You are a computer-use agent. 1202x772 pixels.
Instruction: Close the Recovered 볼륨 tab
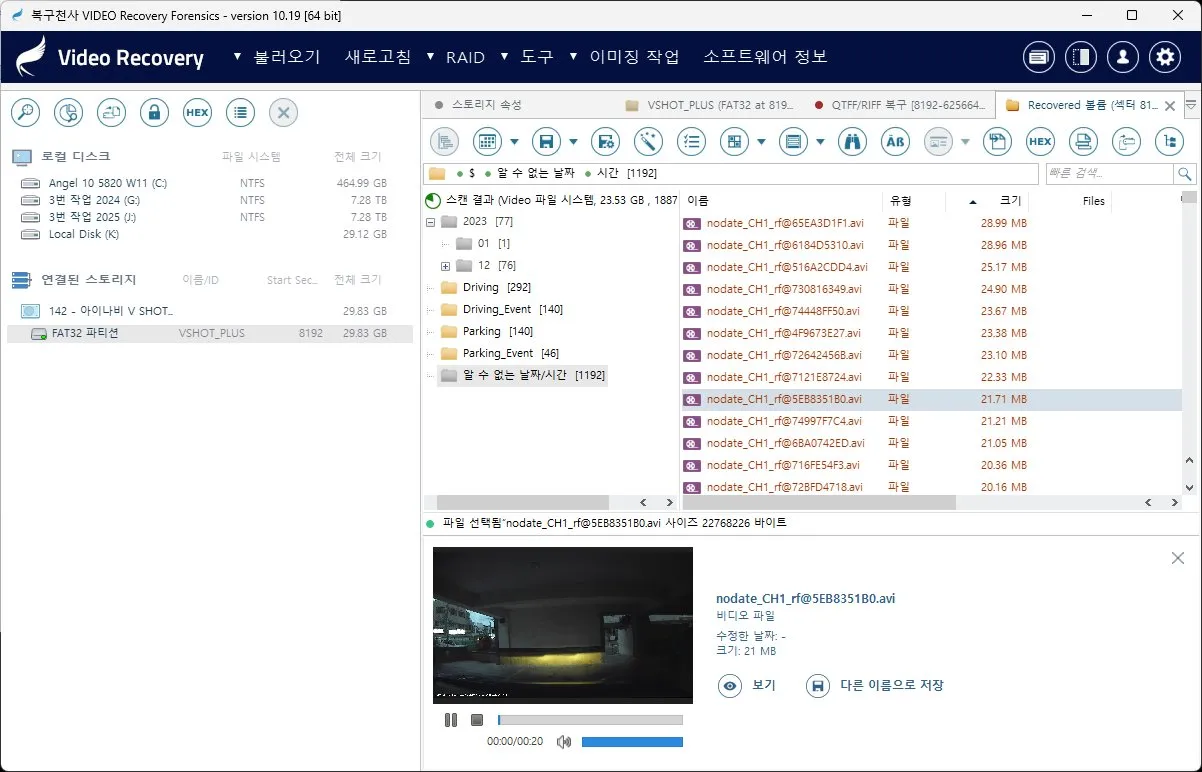point(1172,105)
